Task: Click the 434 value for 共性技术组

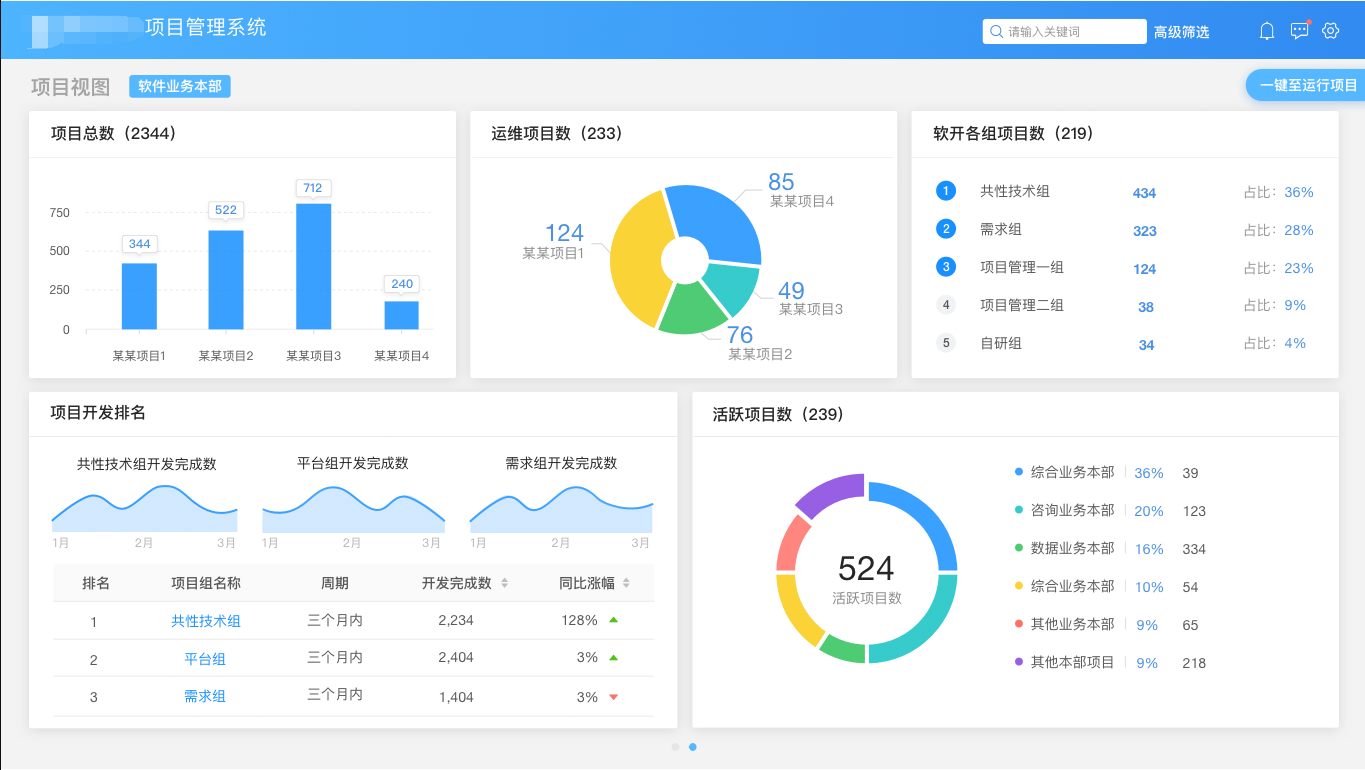Action: (x=1144, y=193)
